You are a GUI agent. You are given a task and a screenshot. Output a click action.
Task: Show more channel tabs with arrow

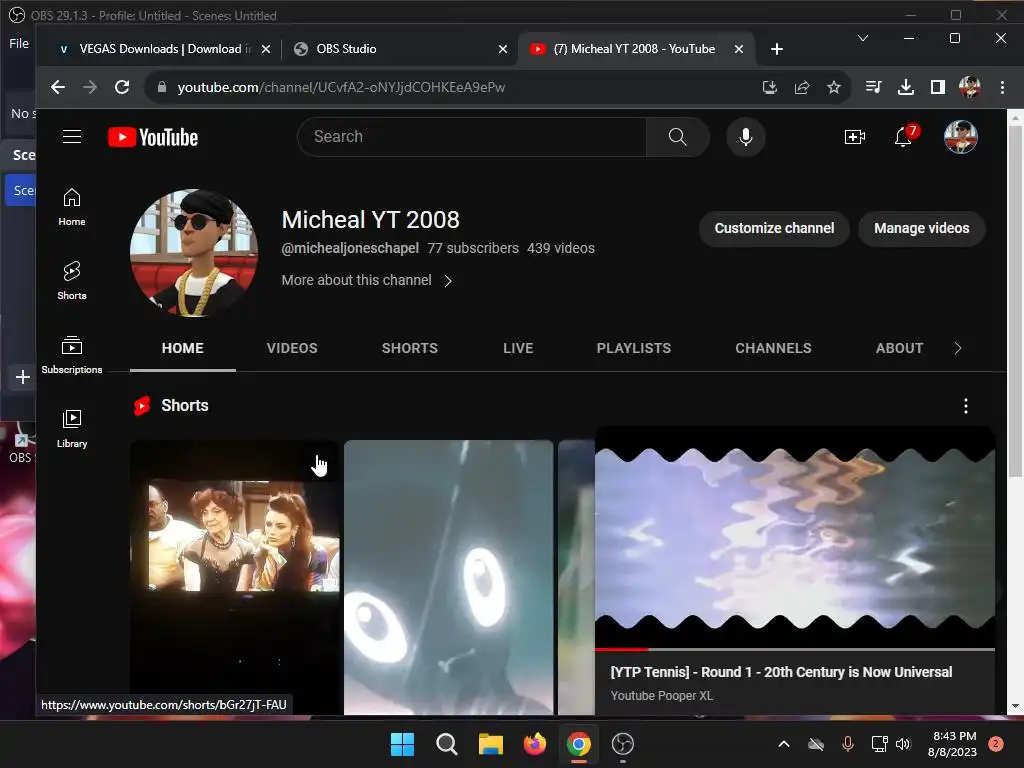pyautogui.click(x=957, y=348)
